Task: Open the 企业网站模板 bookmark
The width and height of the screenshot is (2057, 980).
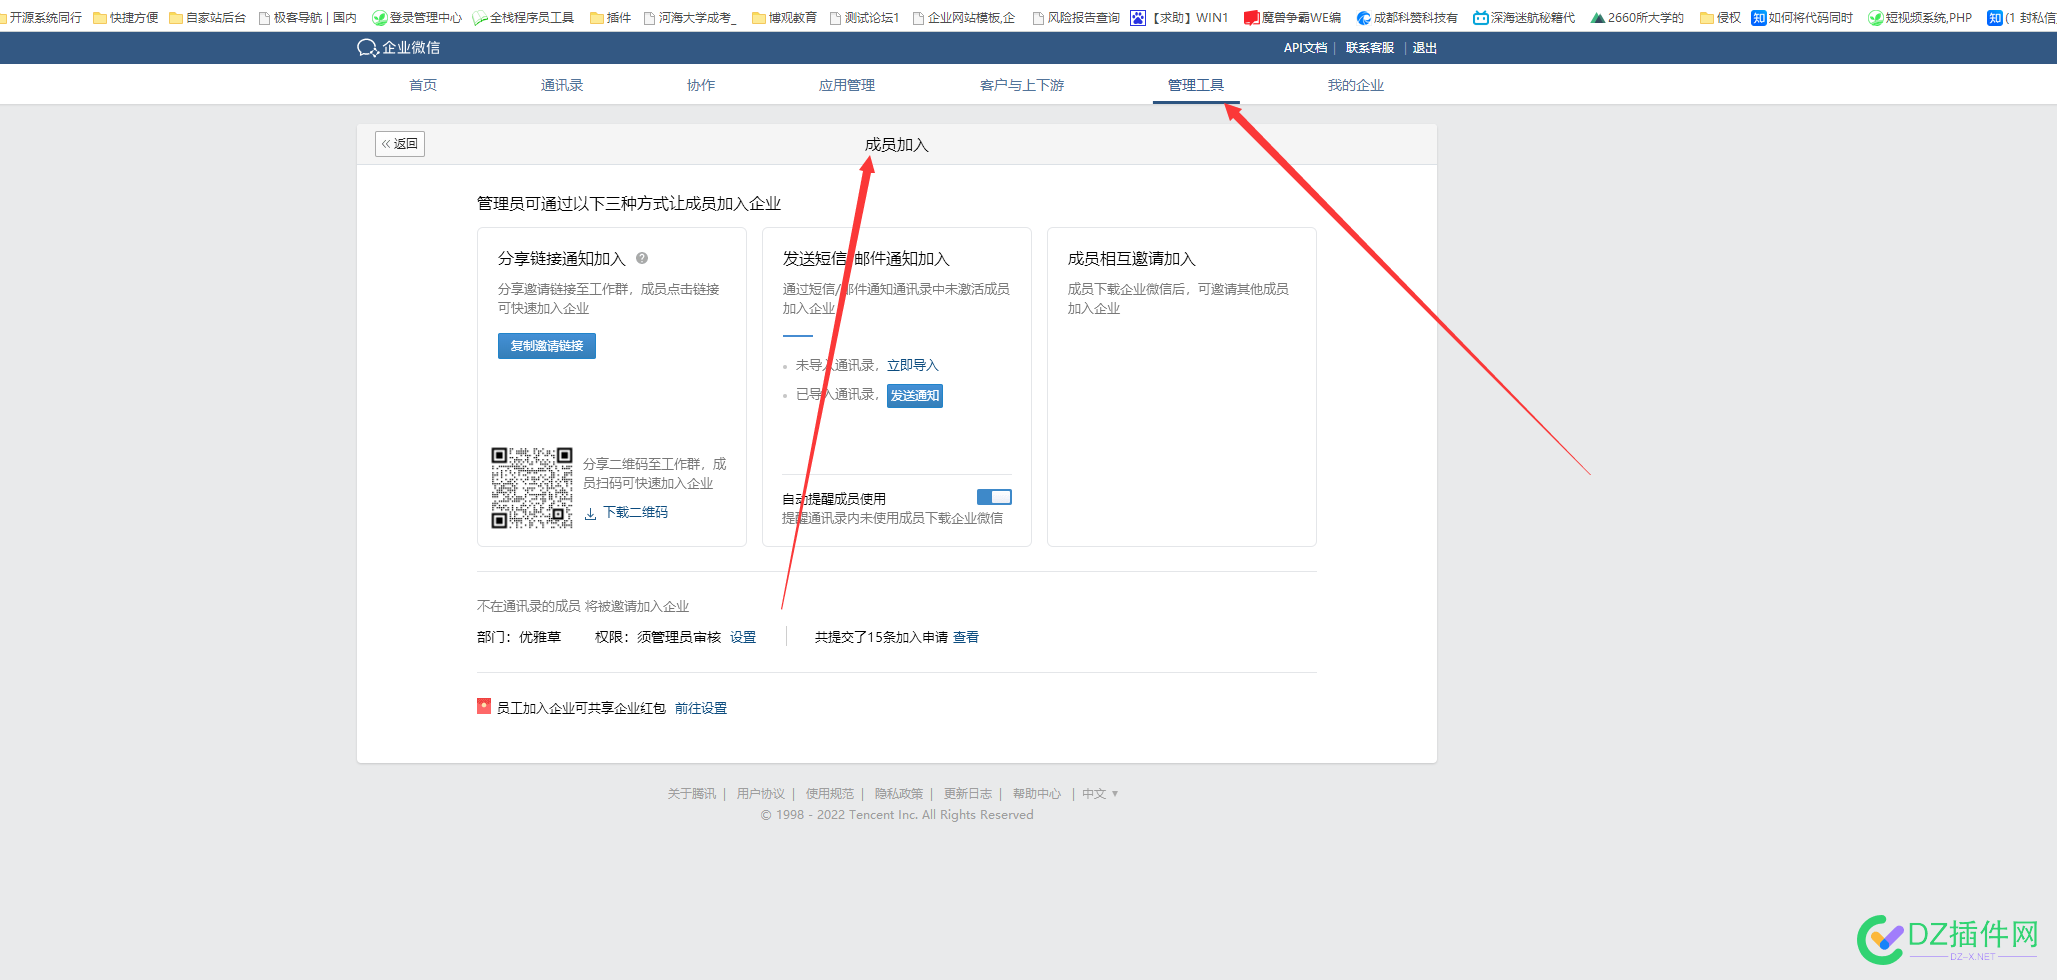Action: pos(964,18)
